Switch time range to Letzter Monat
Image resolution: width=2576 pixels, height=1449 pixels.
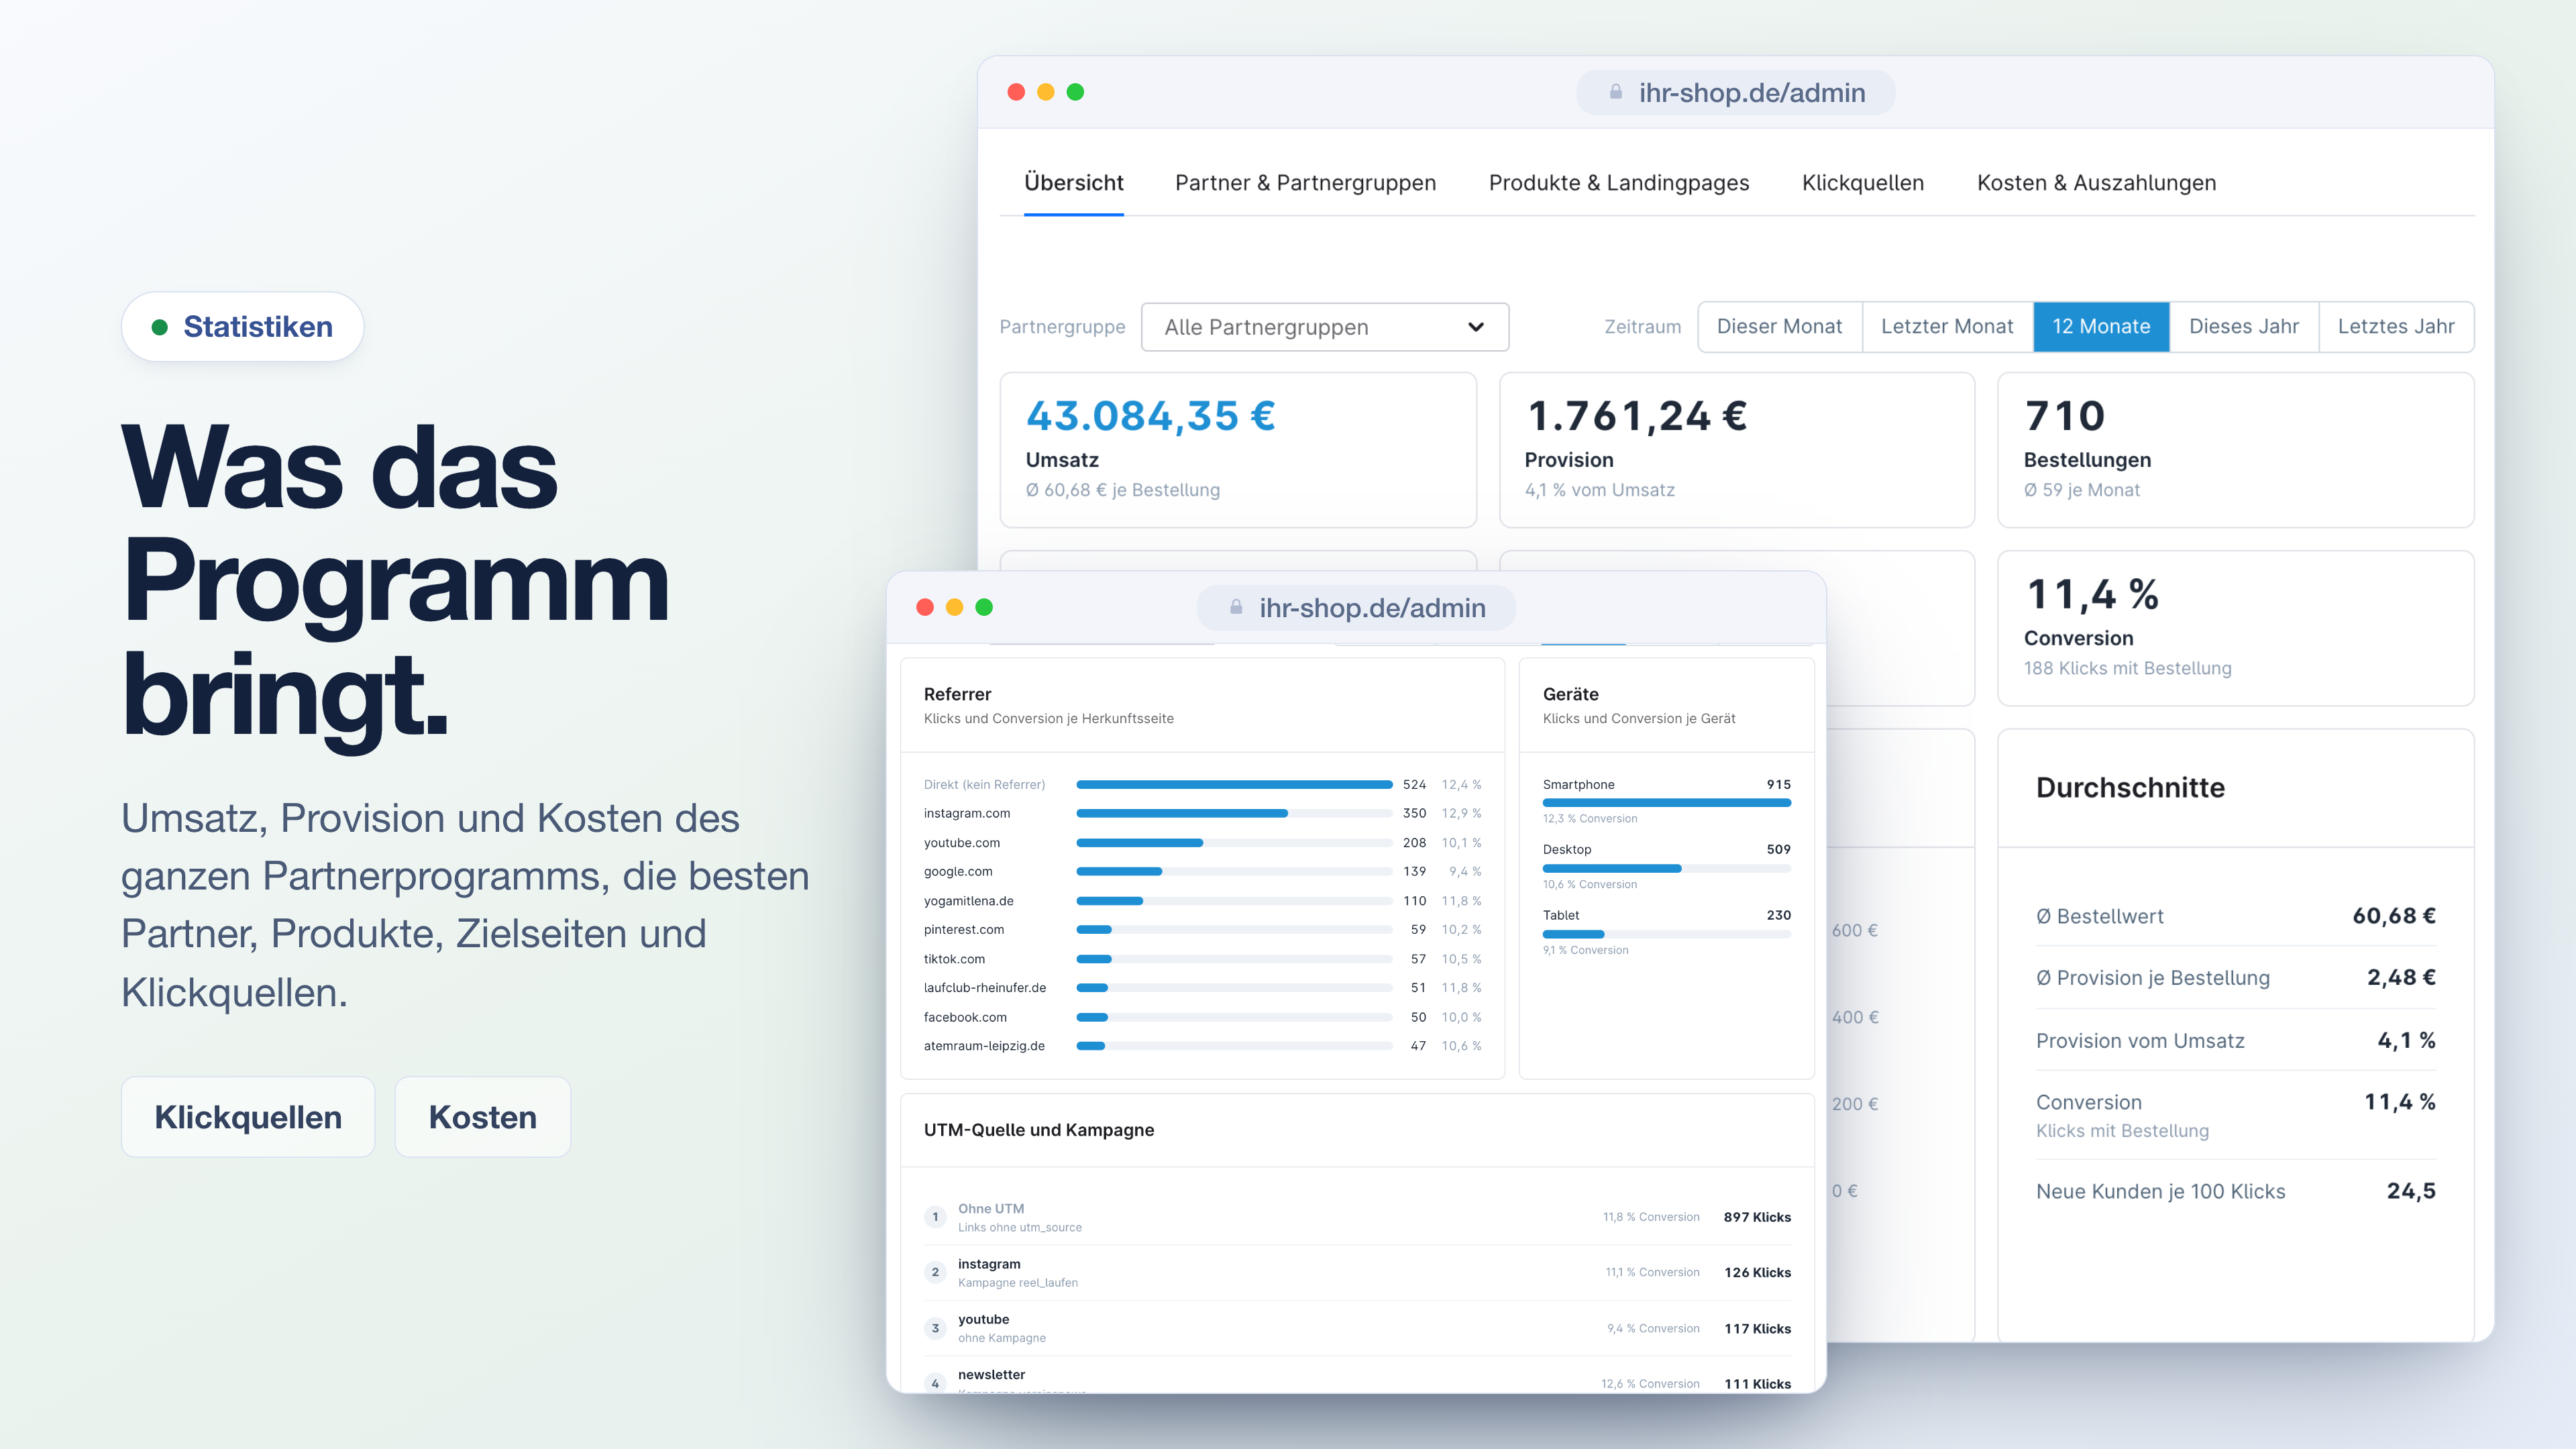click(x=1947, y=327)
